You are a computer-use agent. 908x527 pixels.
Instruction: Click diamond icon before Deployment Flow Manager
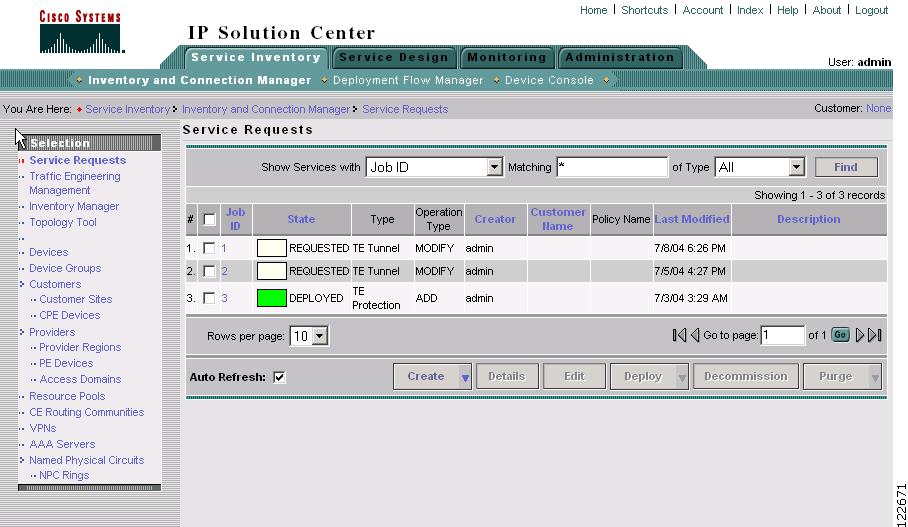(x=324, y=80)
